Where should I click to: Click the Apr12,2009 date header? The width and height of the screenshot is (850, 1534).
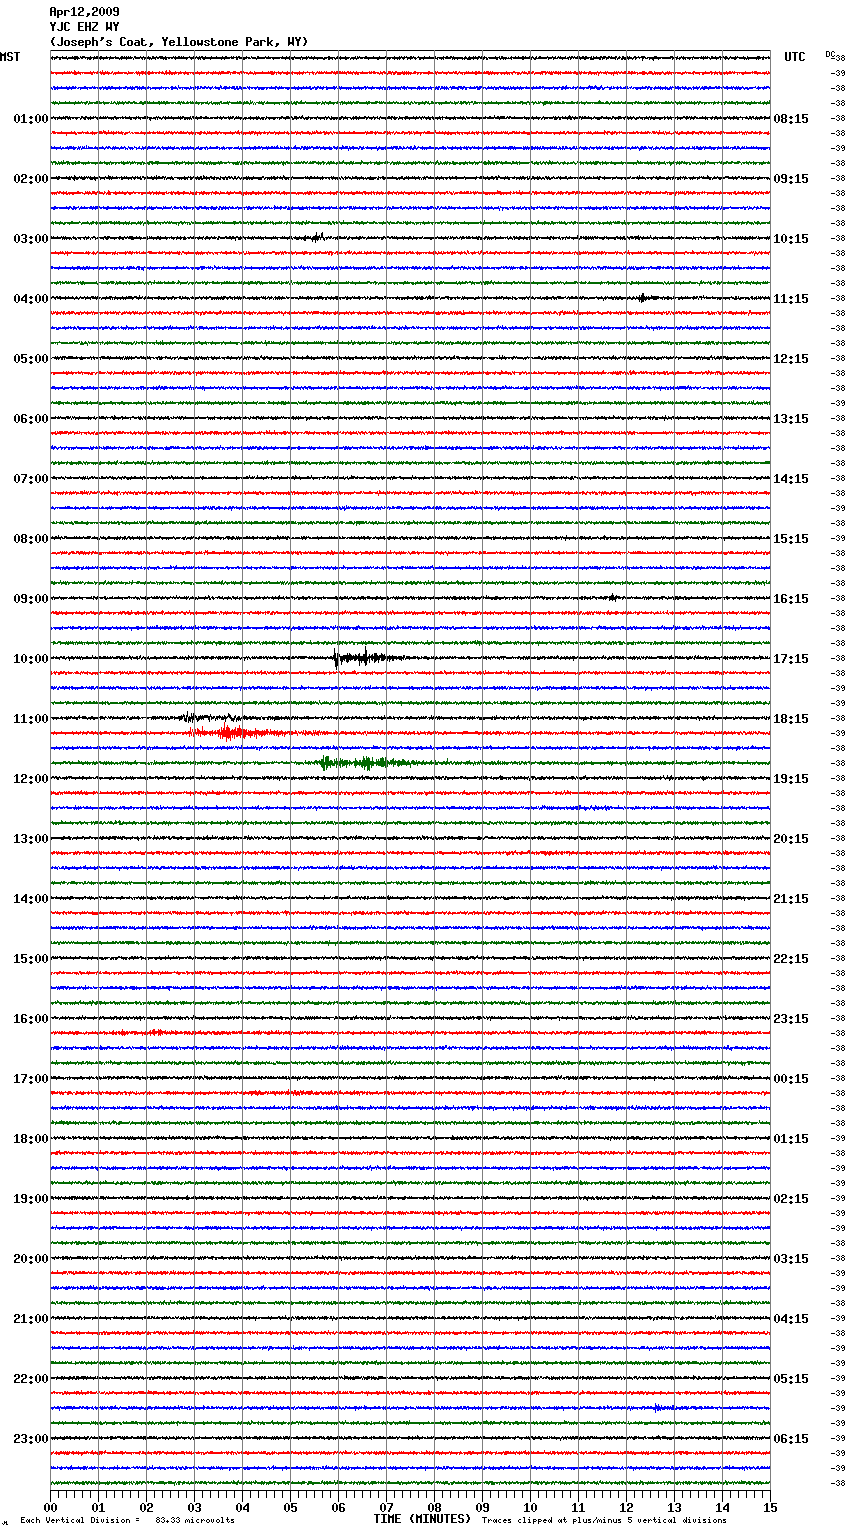pyautogui.click(x=84, y=12)
